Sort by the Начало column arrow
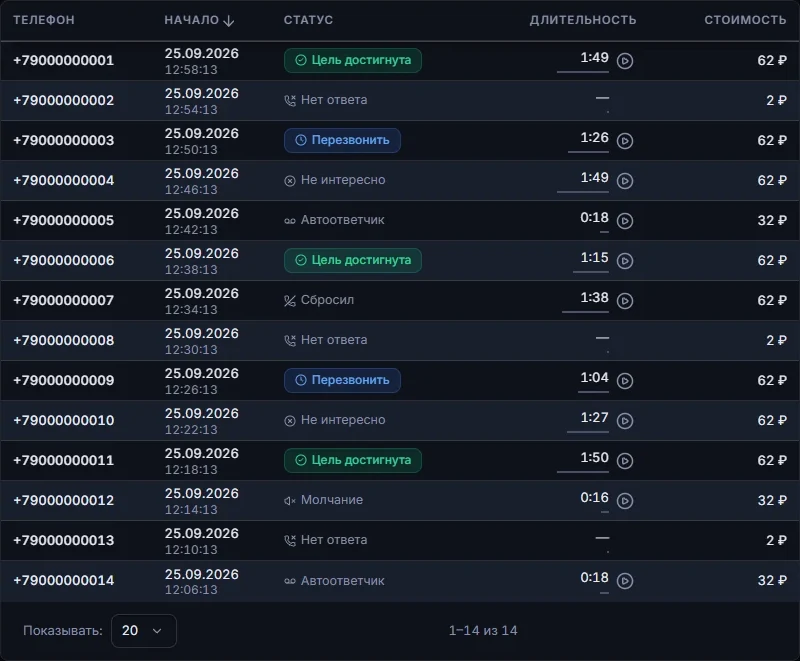This screenshot has height=661, width=800. pos(229,20)
